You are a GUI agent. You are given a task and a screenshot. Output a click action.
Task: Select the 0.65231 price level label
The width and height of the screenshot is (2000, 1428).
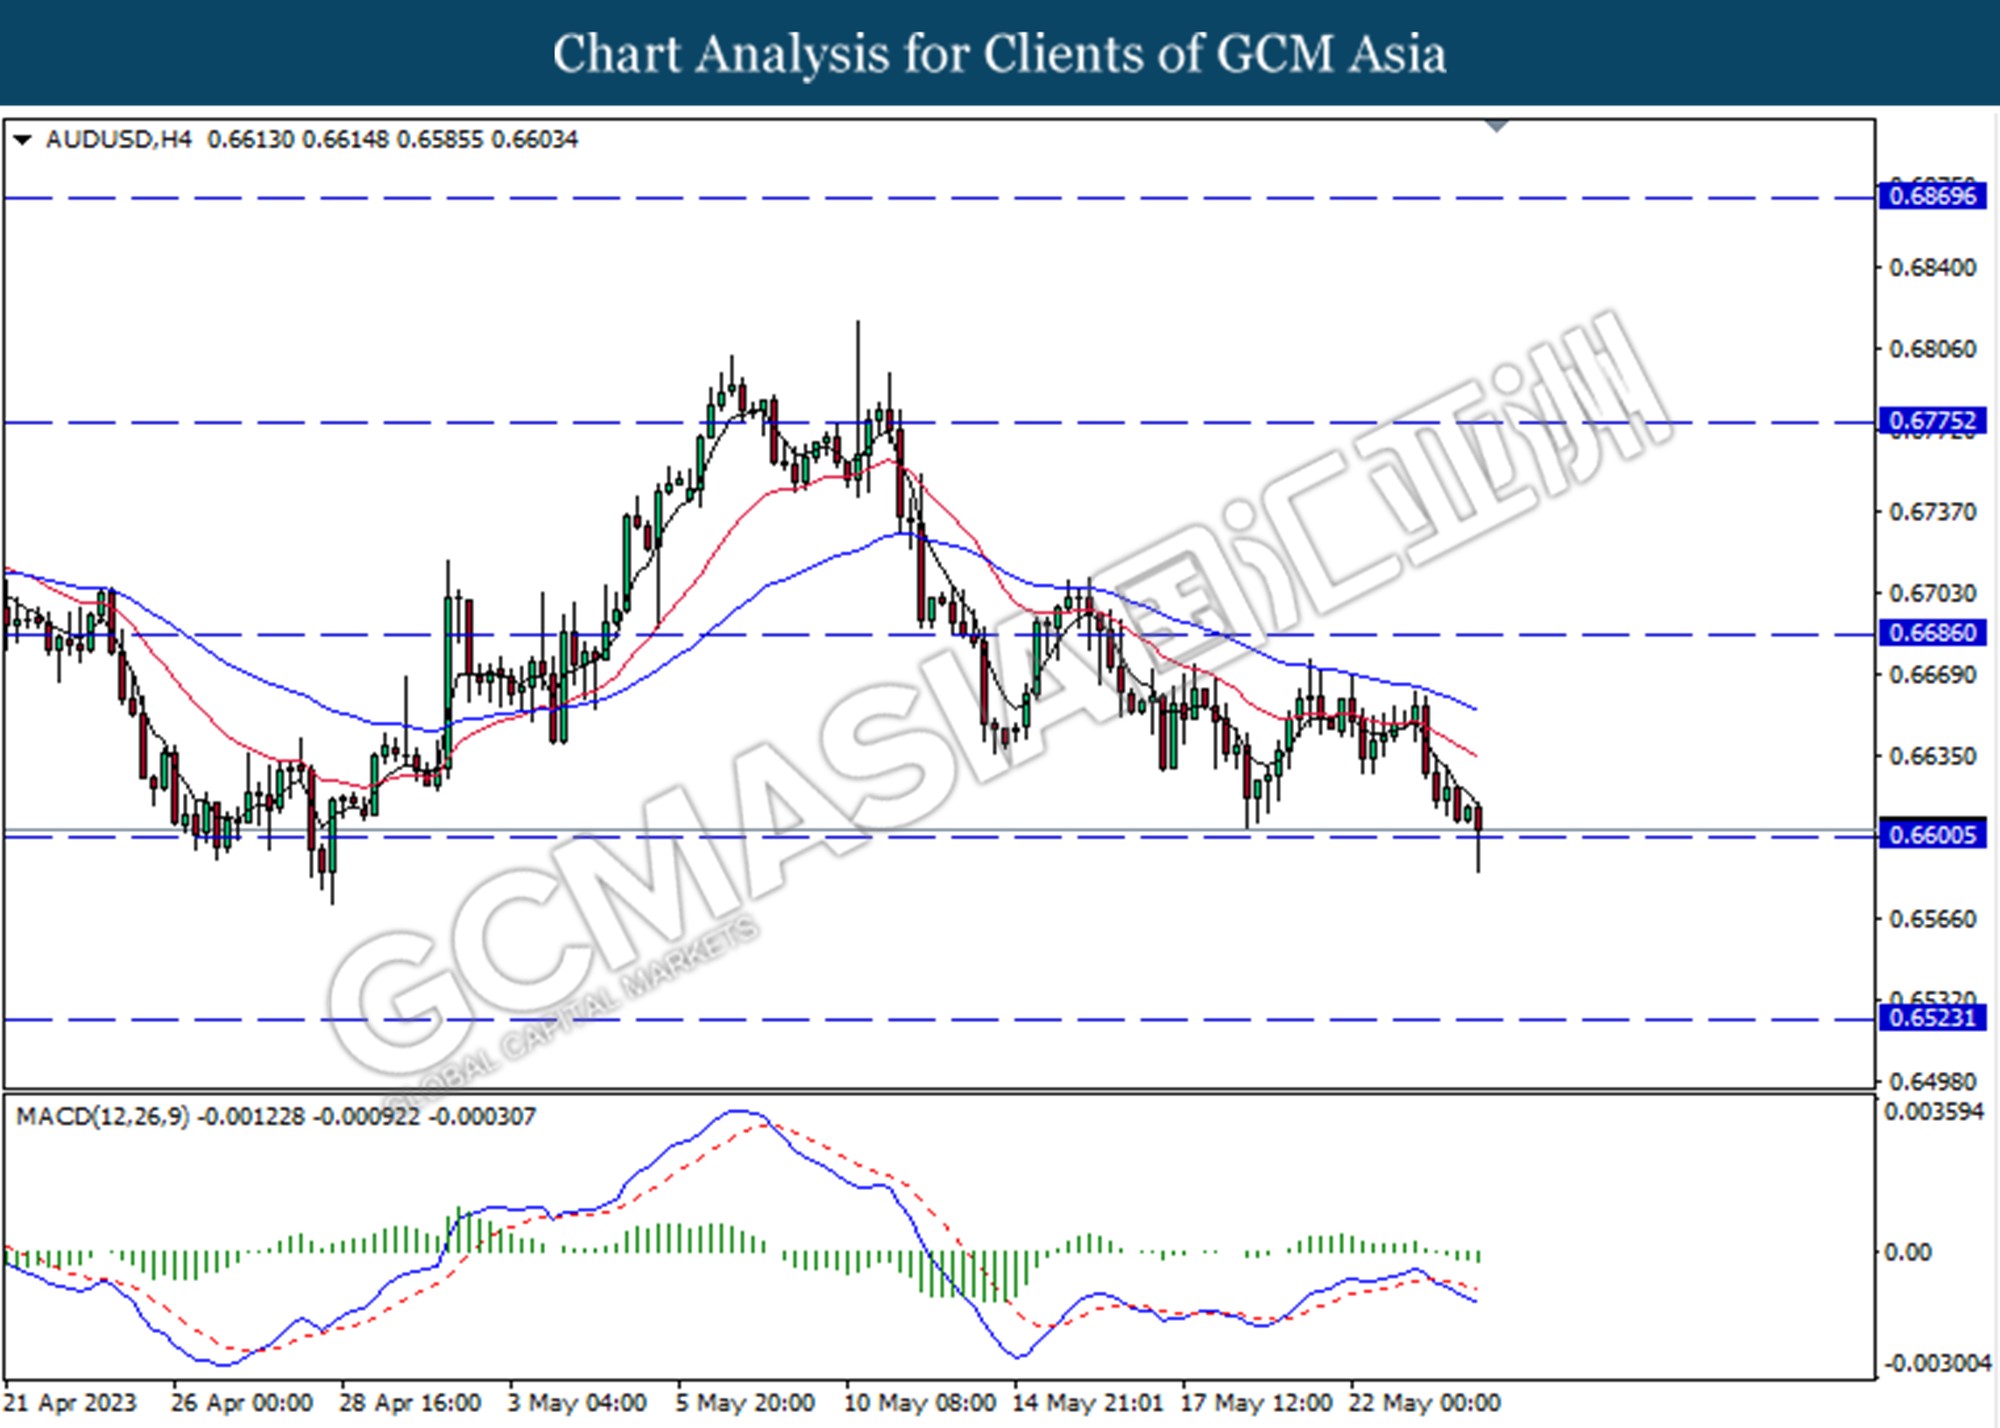pos(1933,1018)
